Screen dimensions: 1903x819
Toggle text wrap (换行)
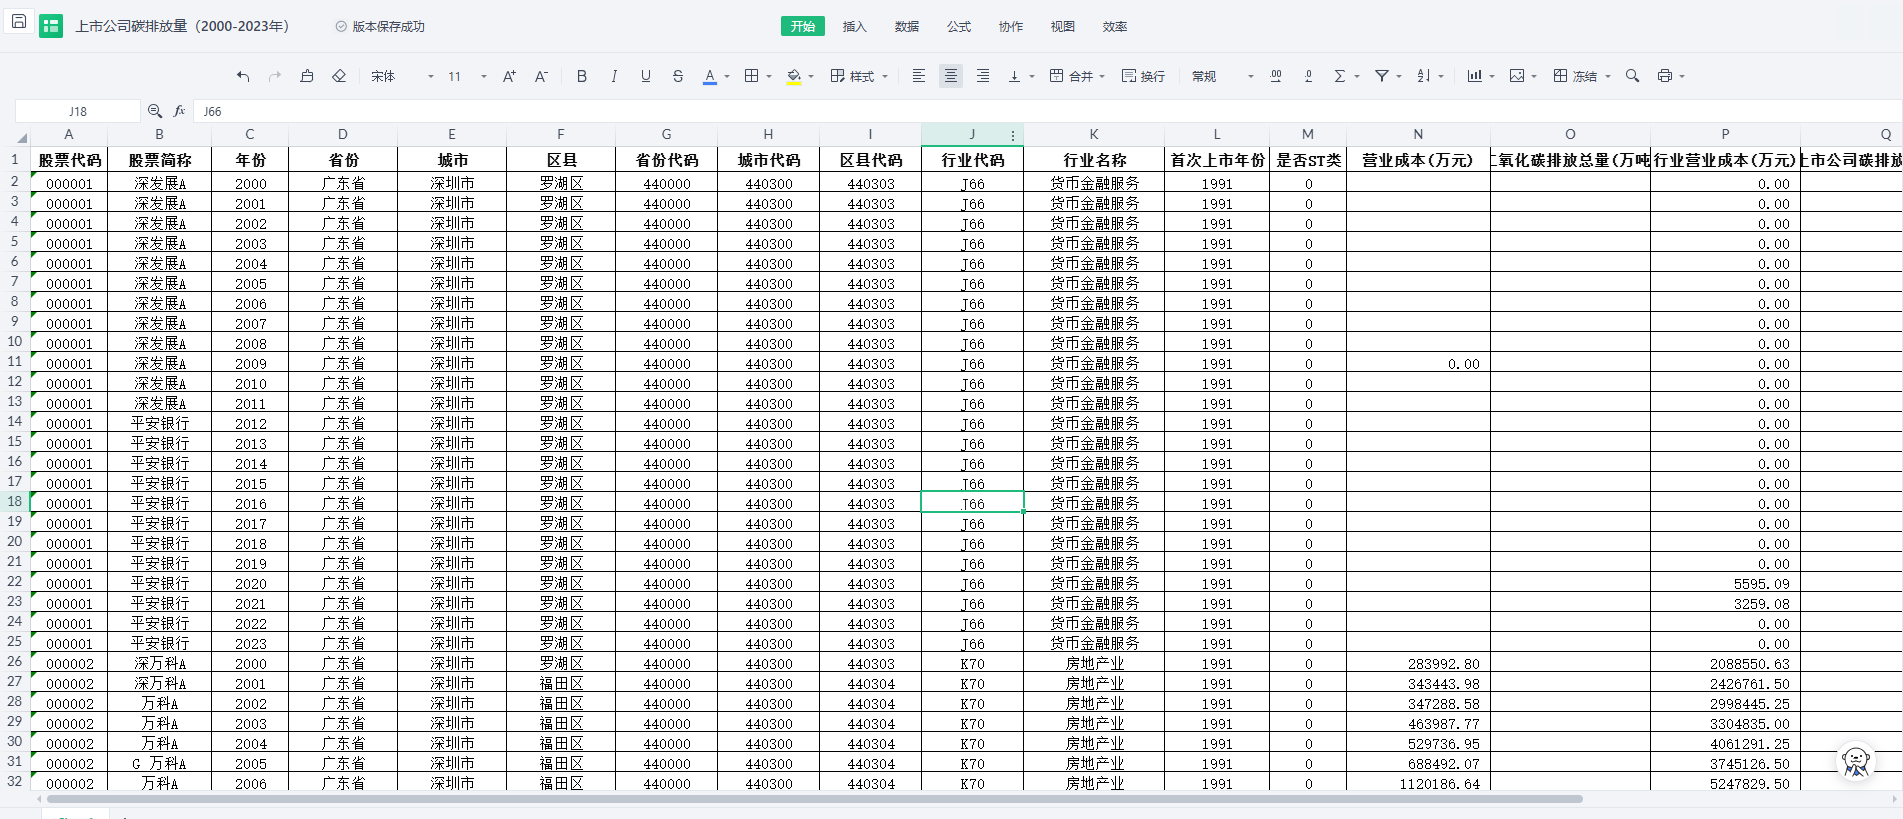(1143, 76)
